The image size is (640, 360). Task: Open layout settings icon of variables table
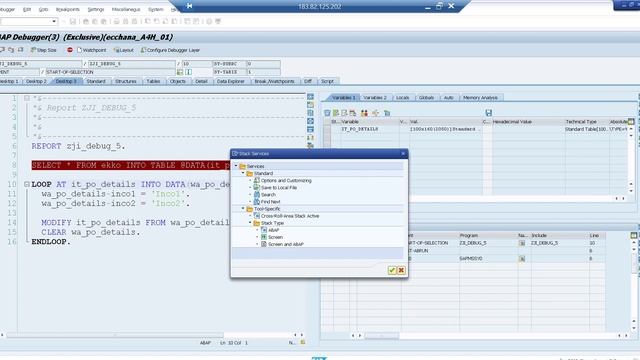(631, 122)
